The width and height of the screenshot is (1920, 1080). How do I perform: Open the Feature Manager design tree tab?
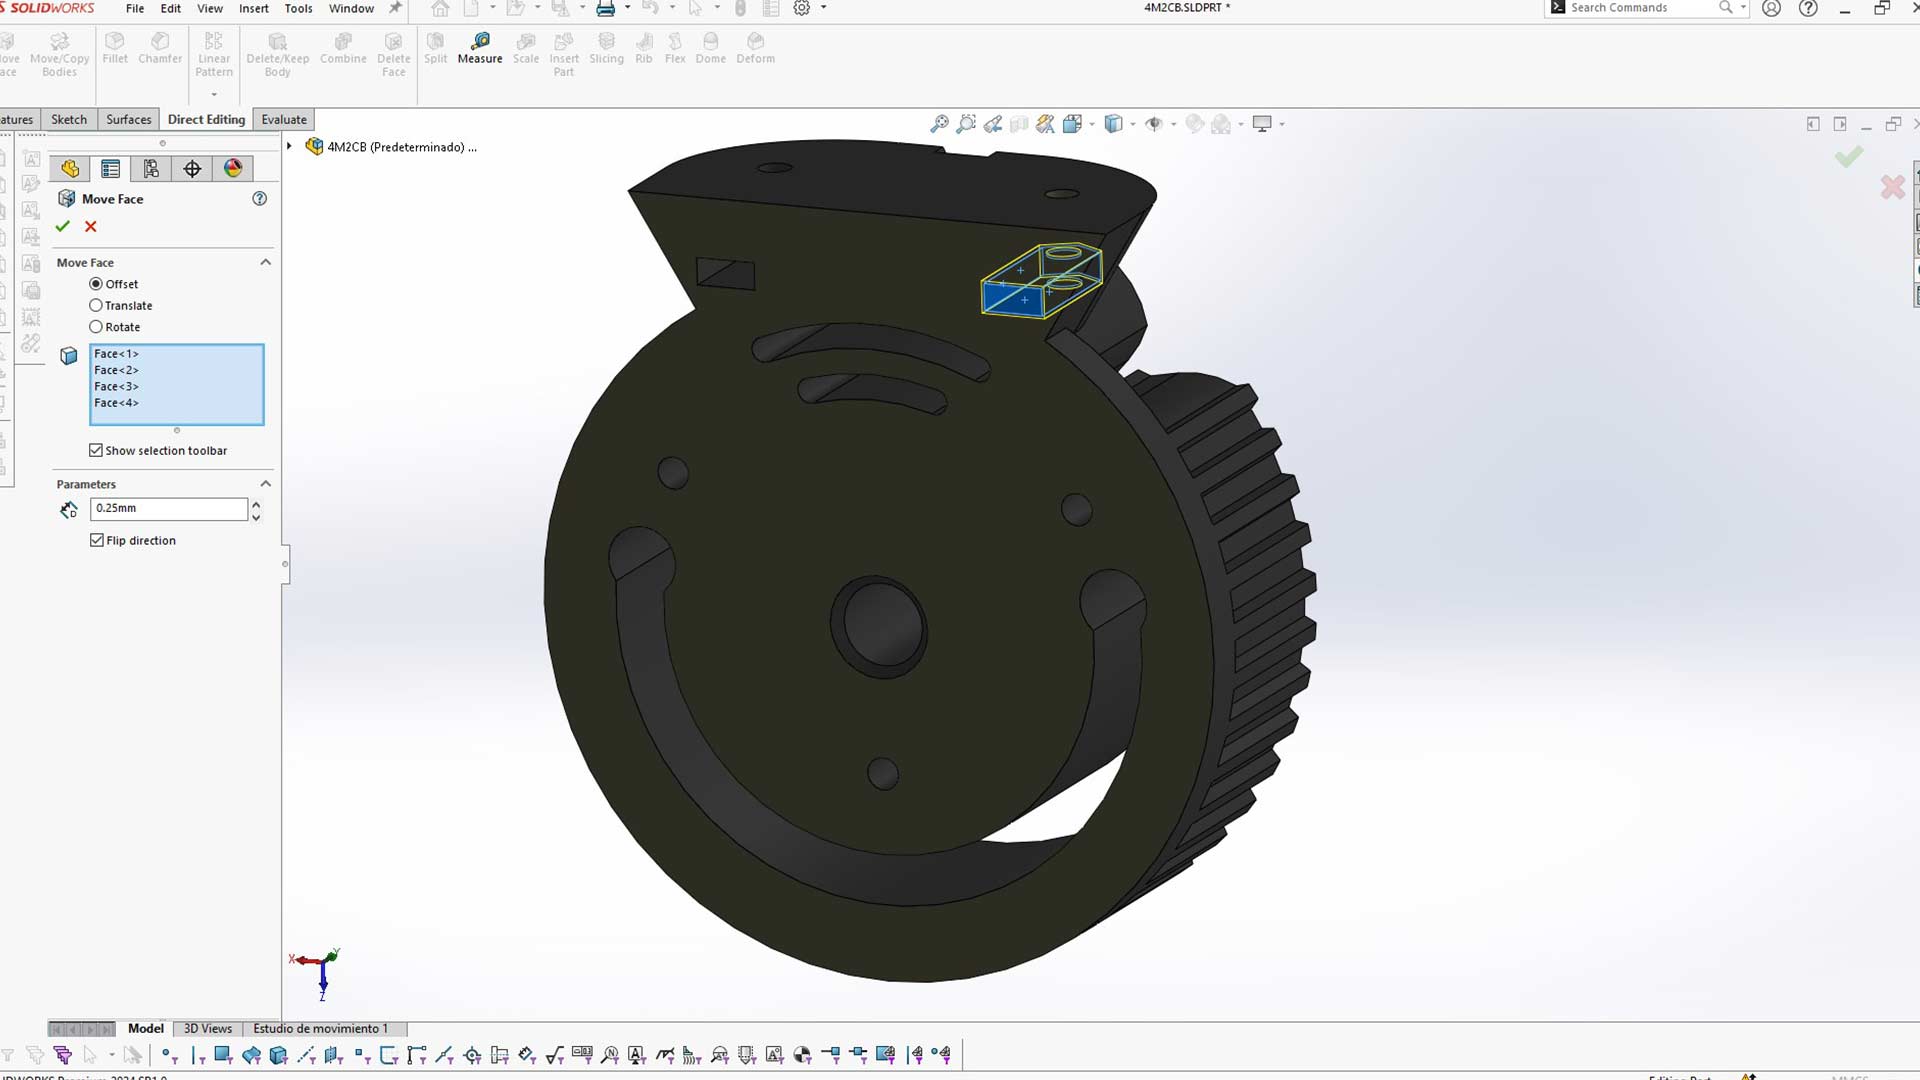69,168
